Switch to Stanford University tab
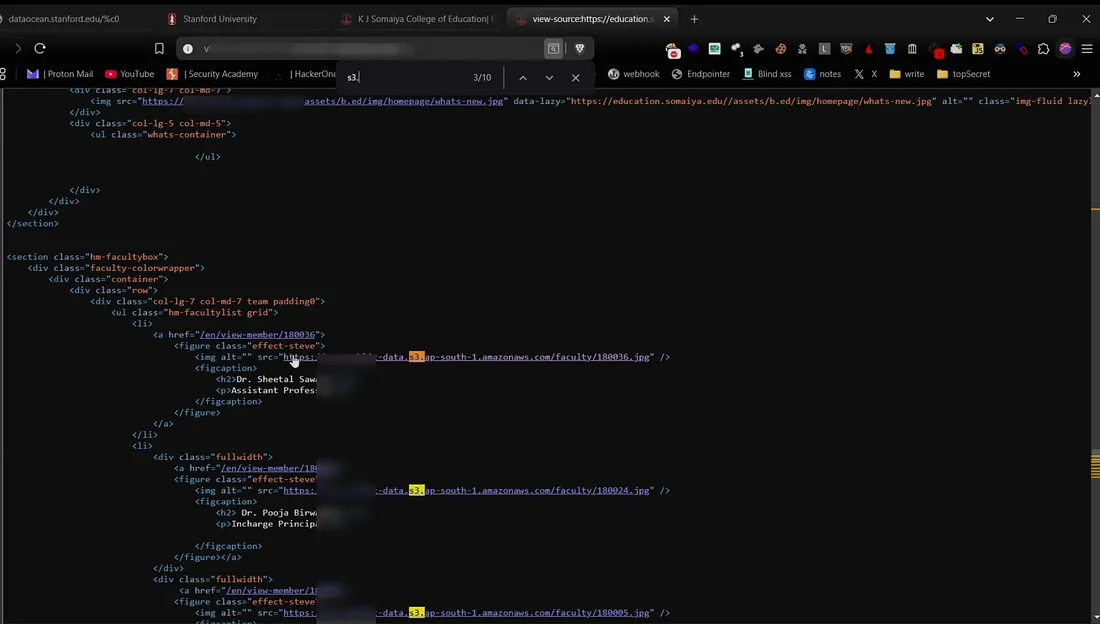The width and height of the screenshot is (1100, 624). pyautogui.click(x=220, y=19)
